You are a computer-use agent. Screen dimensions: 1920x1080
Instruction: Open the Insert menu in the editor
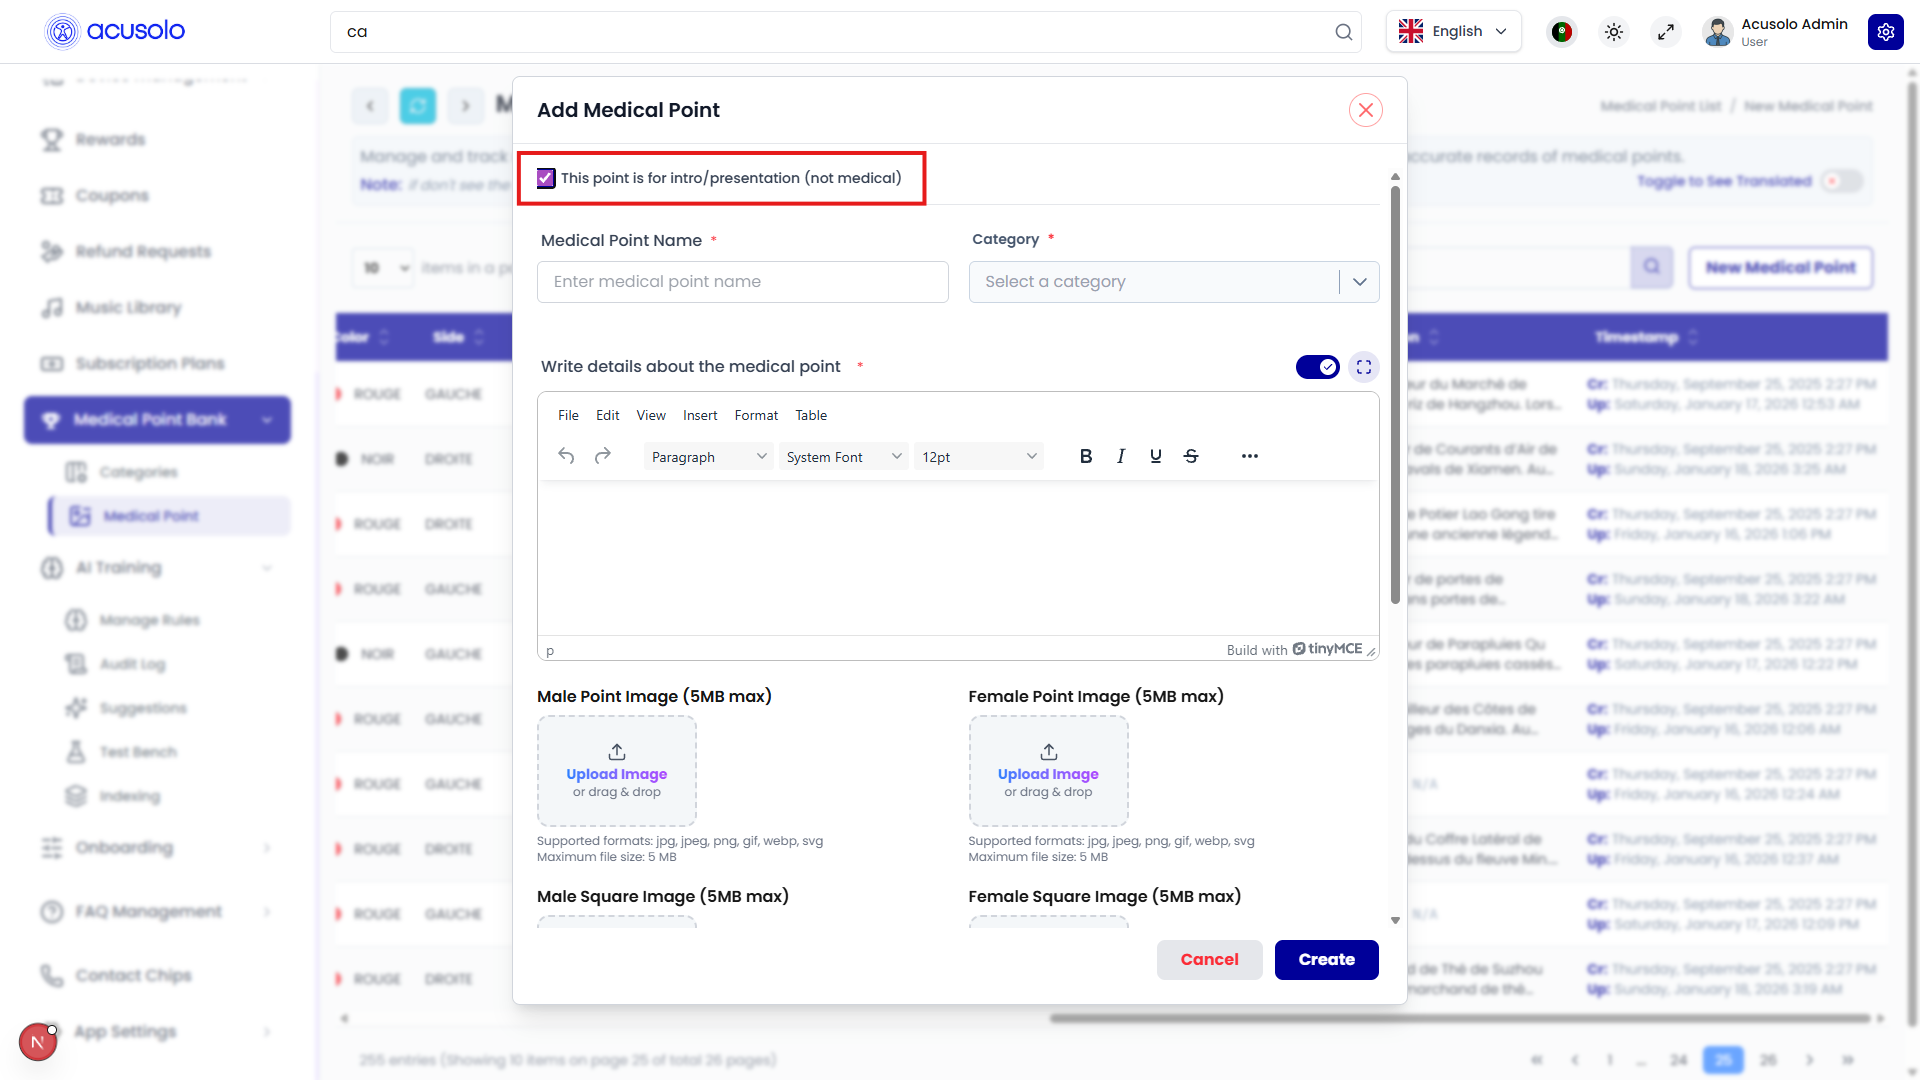pos(700,415)
